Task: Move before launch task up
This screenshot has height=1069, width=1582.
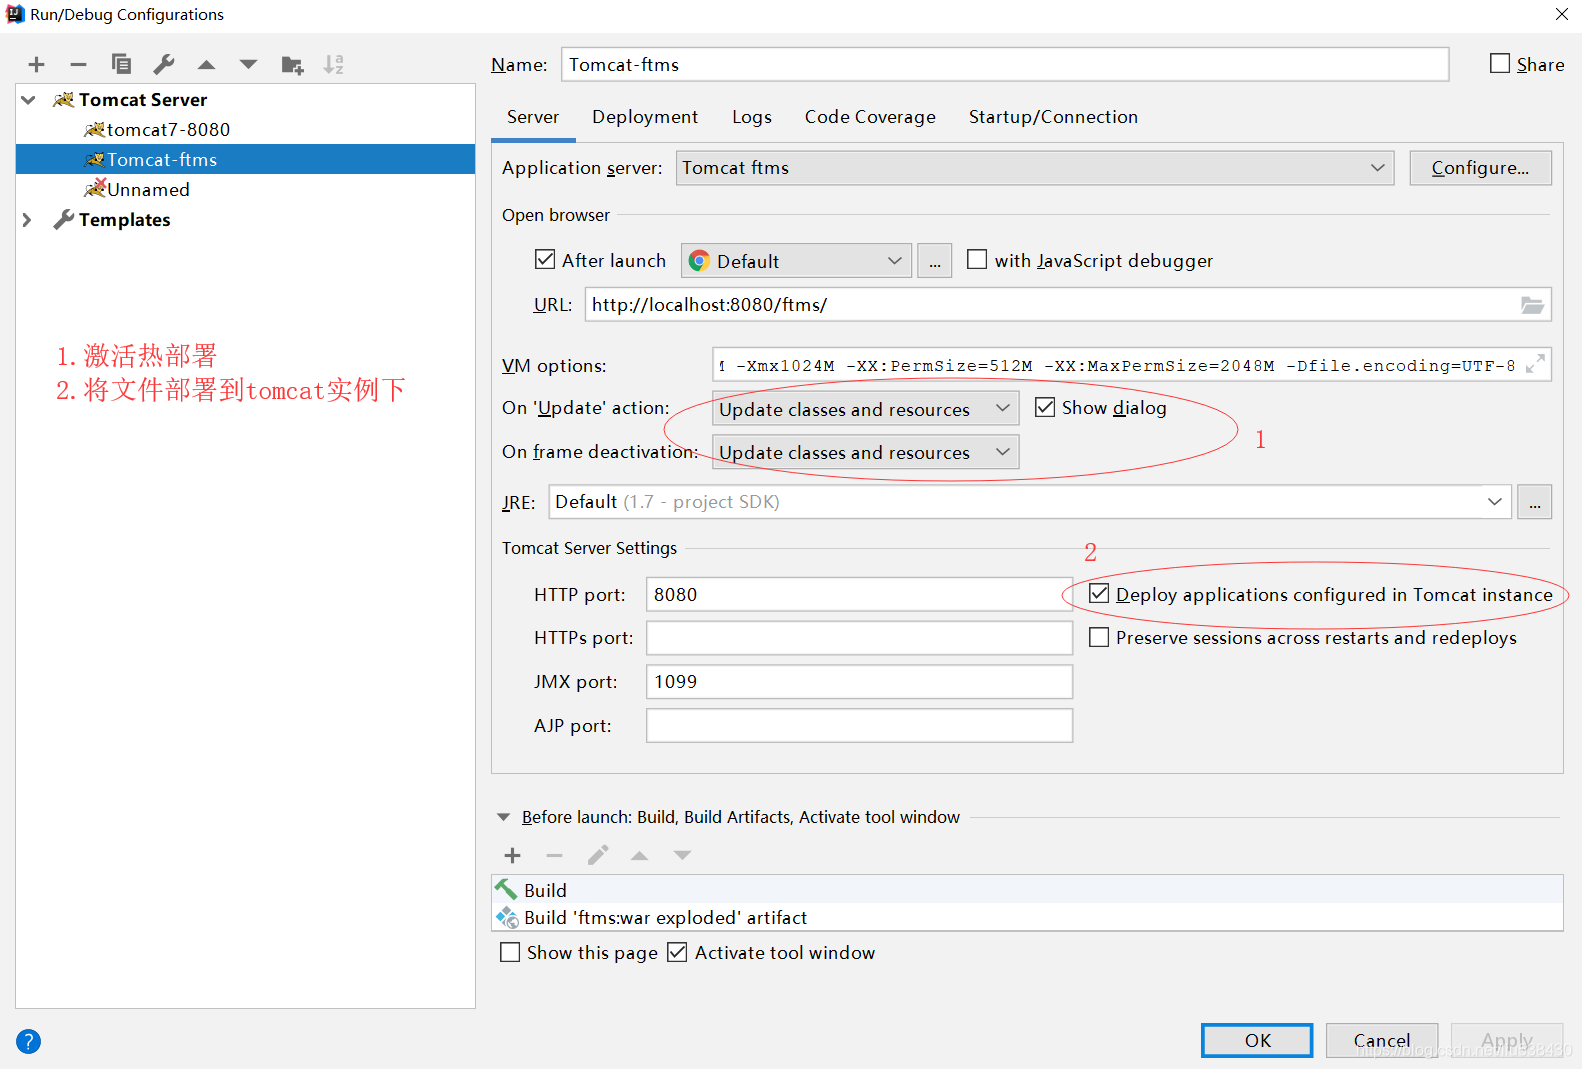Action: 640,856
